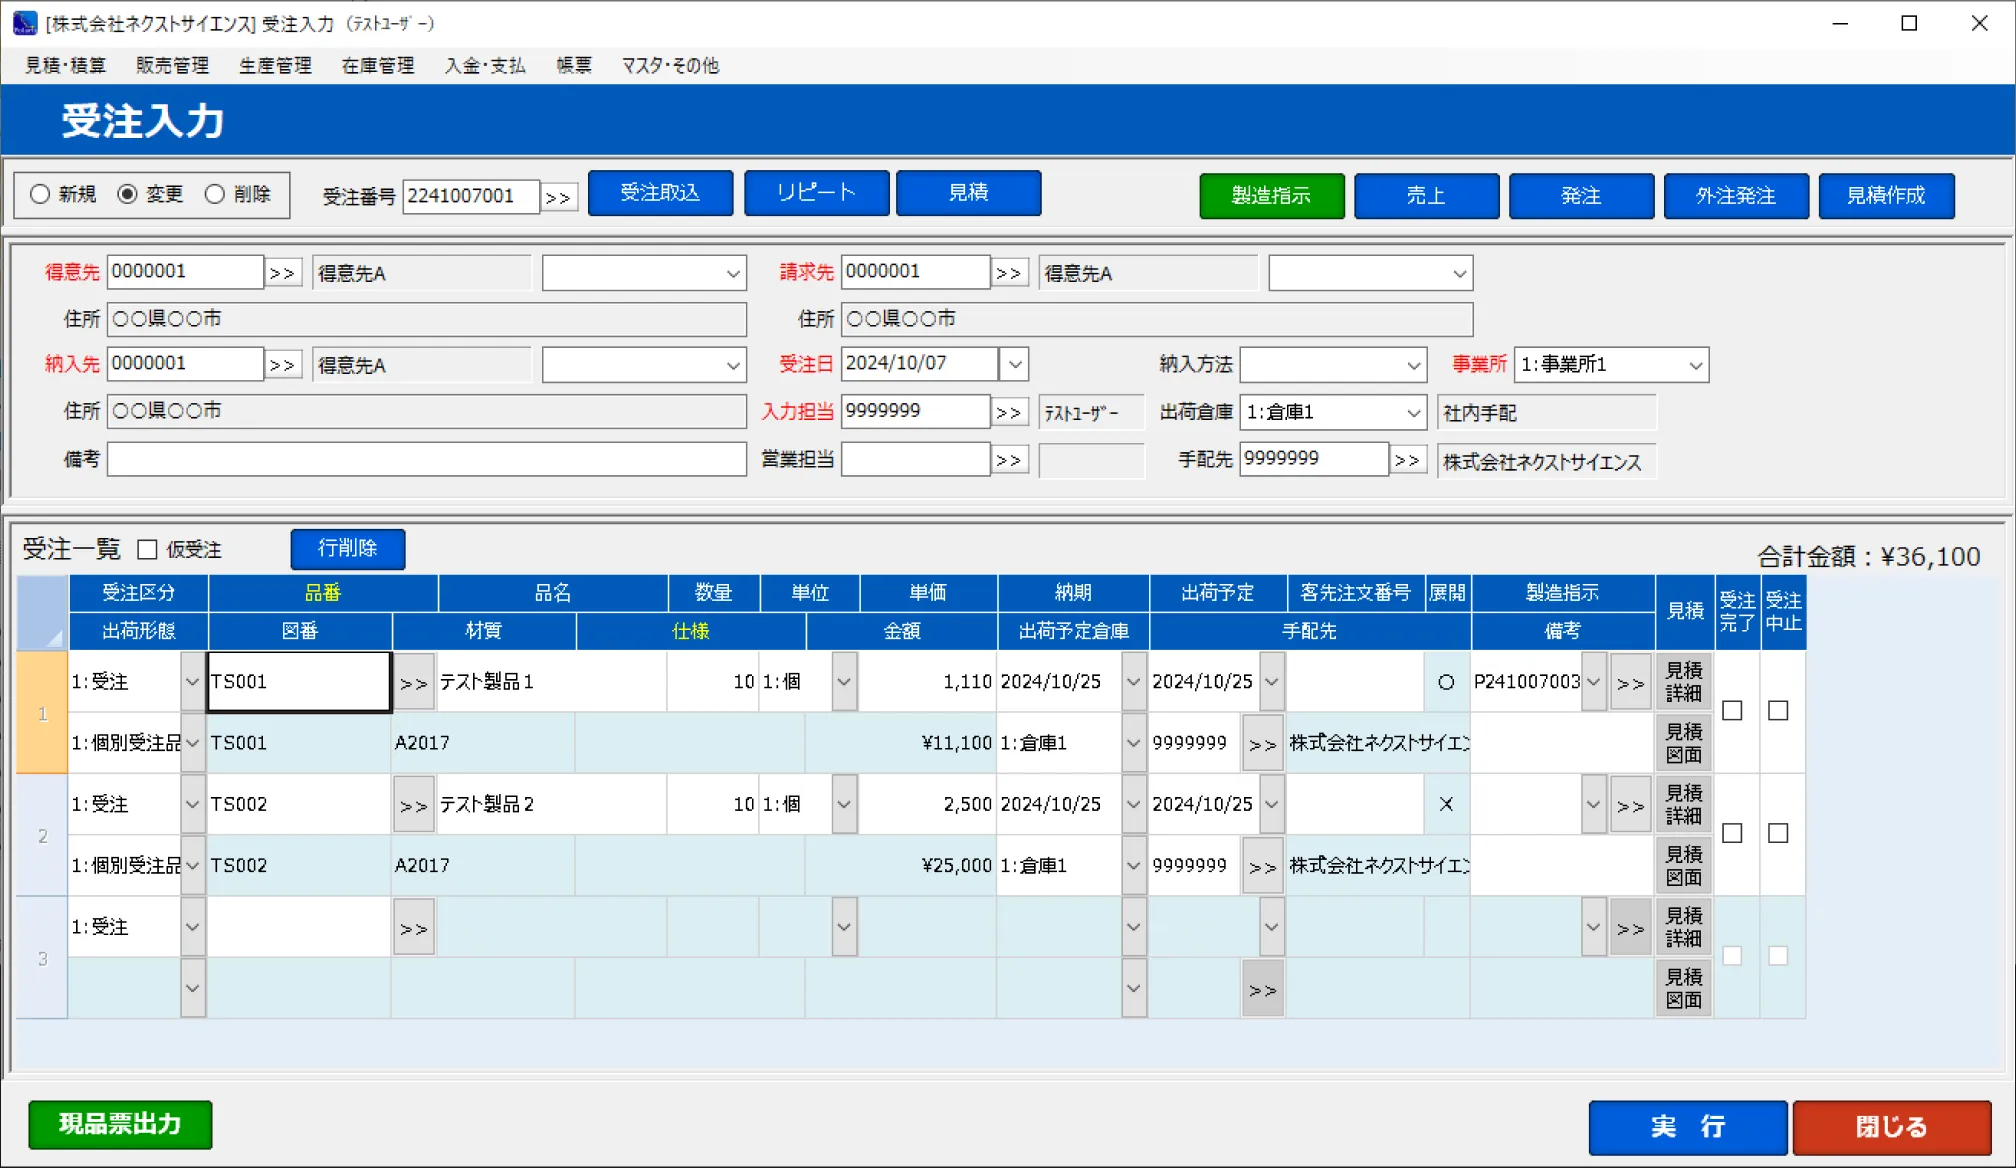Expand the dropdown beside 納入先 name

point(733,365)
